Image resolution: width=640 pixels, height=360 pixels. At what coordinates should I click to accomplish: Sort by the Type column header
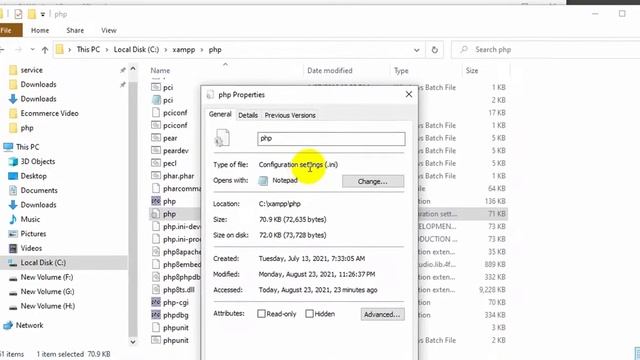pyautogui.click(x=401, y=71)
